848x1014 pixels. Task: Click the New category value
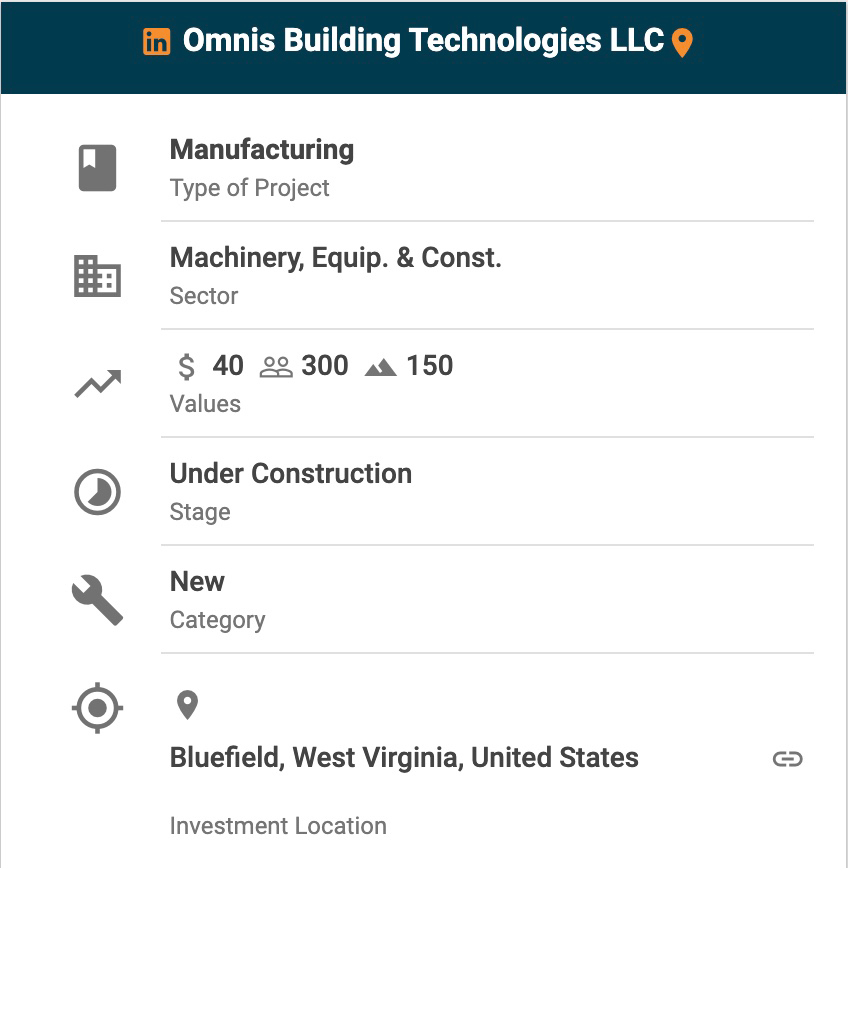pyautogui.click(x=197, y=582)
